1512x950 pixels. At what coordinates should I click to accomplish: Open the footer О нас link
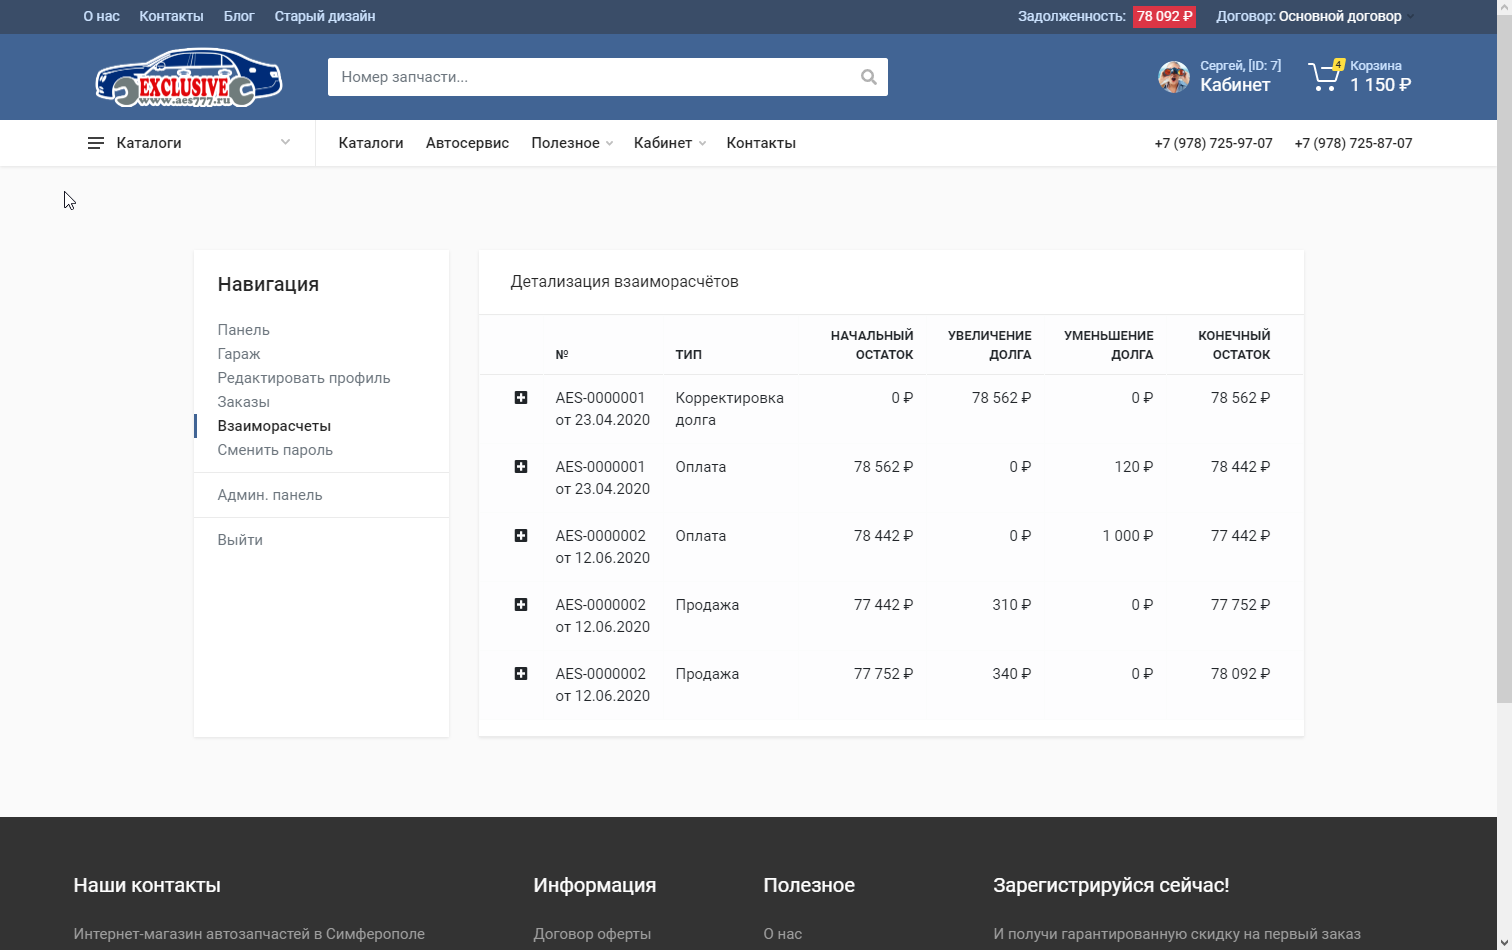[782, 934]
